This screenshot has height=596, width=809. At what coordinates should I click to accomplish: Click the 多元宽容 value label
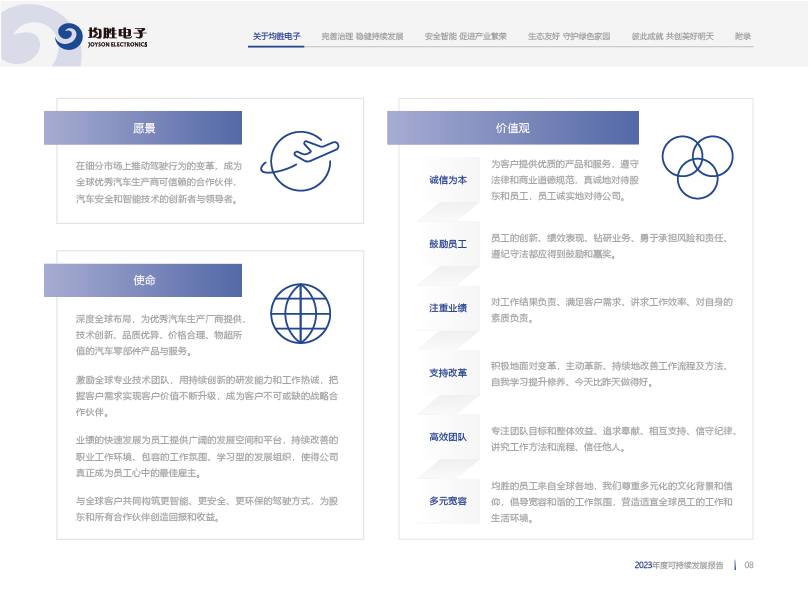pos(448,500)
